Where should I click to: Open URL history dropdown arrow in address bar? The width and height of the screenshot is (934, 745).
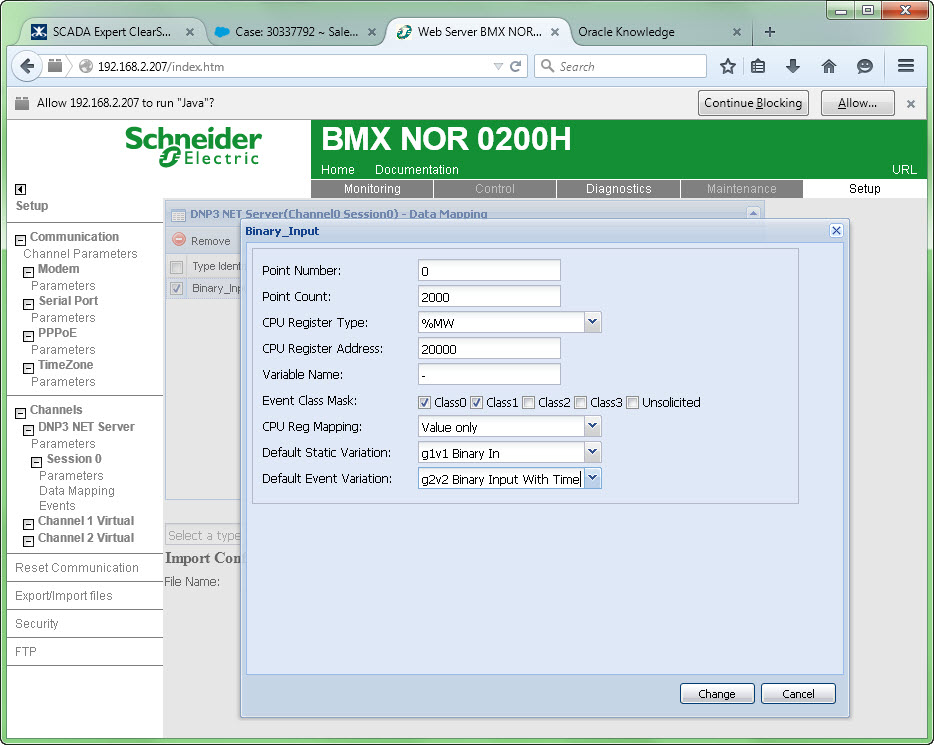click(498, 67)
